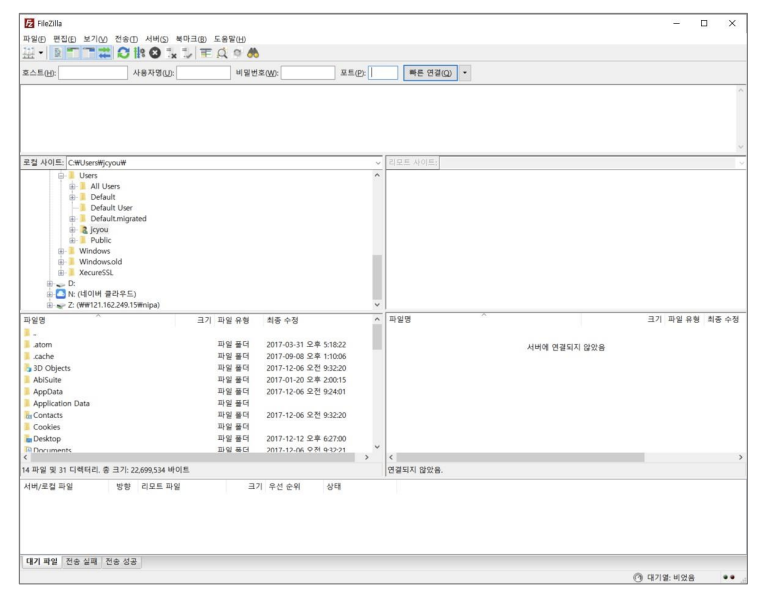Expand the Public folder

point(72,241)
